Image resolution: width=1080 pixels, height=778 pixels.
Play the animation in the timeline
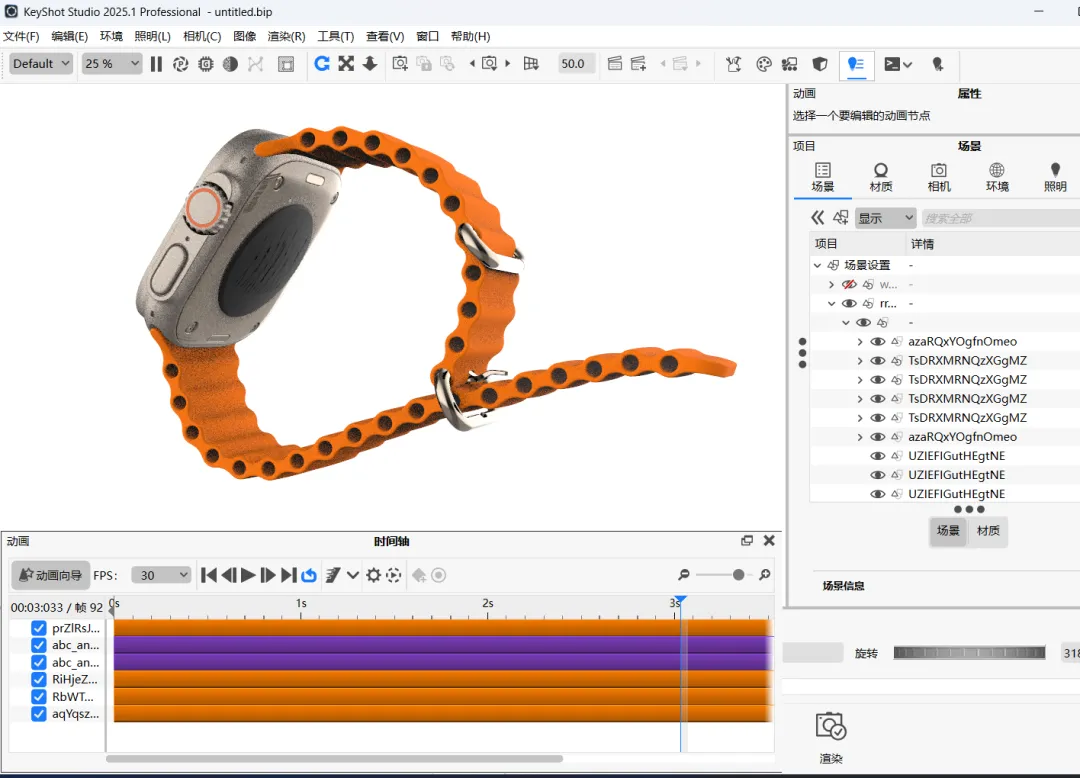(x=248, y=575)
